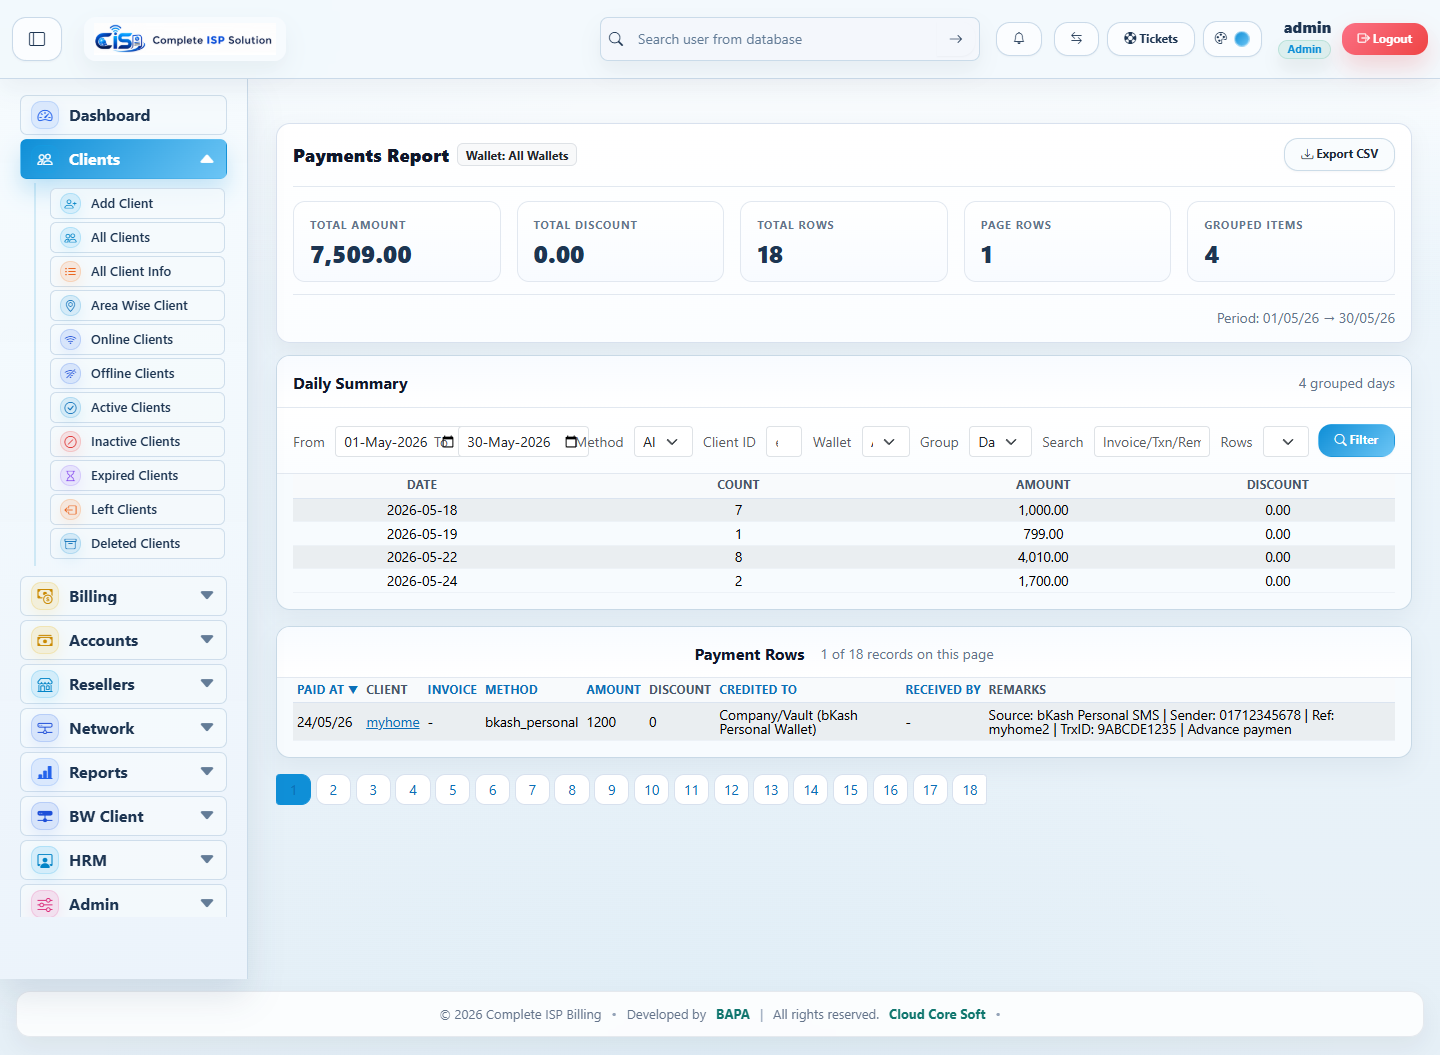The width and height of the screenshot is (1440, 1055).
Task: Go to pagination page 10
Action: pyautogui.click(x=652, y=790)
